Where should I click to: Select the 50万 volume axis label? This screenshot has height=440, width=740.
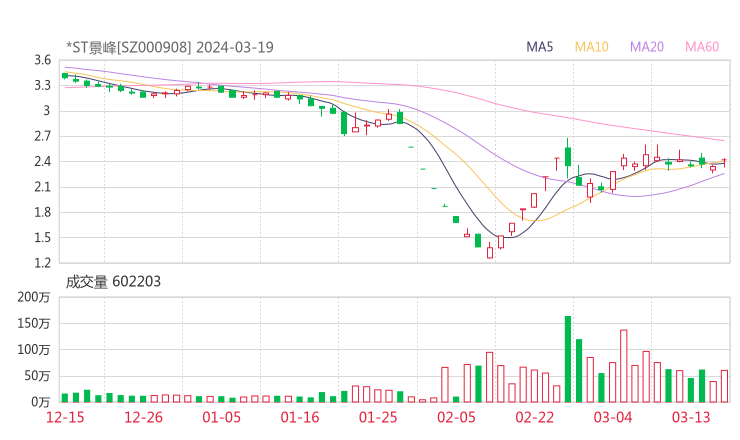(x=37, y=376)
